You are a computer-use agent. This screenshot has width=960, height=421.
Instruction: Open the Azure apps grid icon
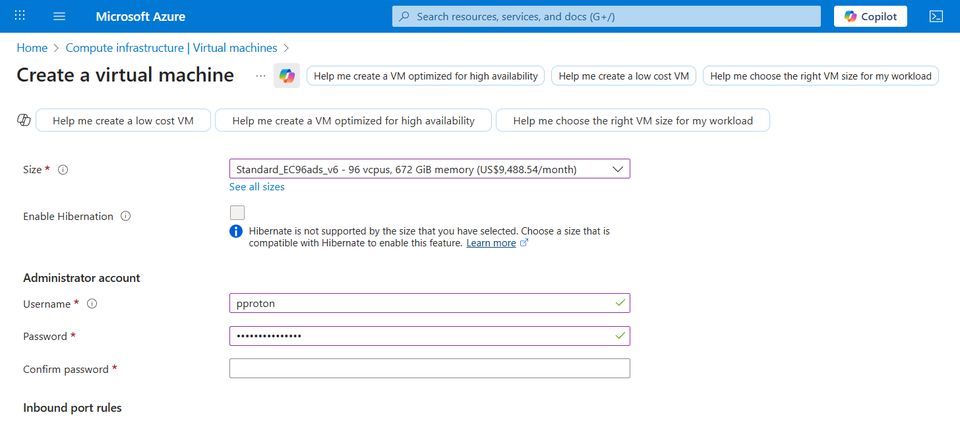click(20, 16)
